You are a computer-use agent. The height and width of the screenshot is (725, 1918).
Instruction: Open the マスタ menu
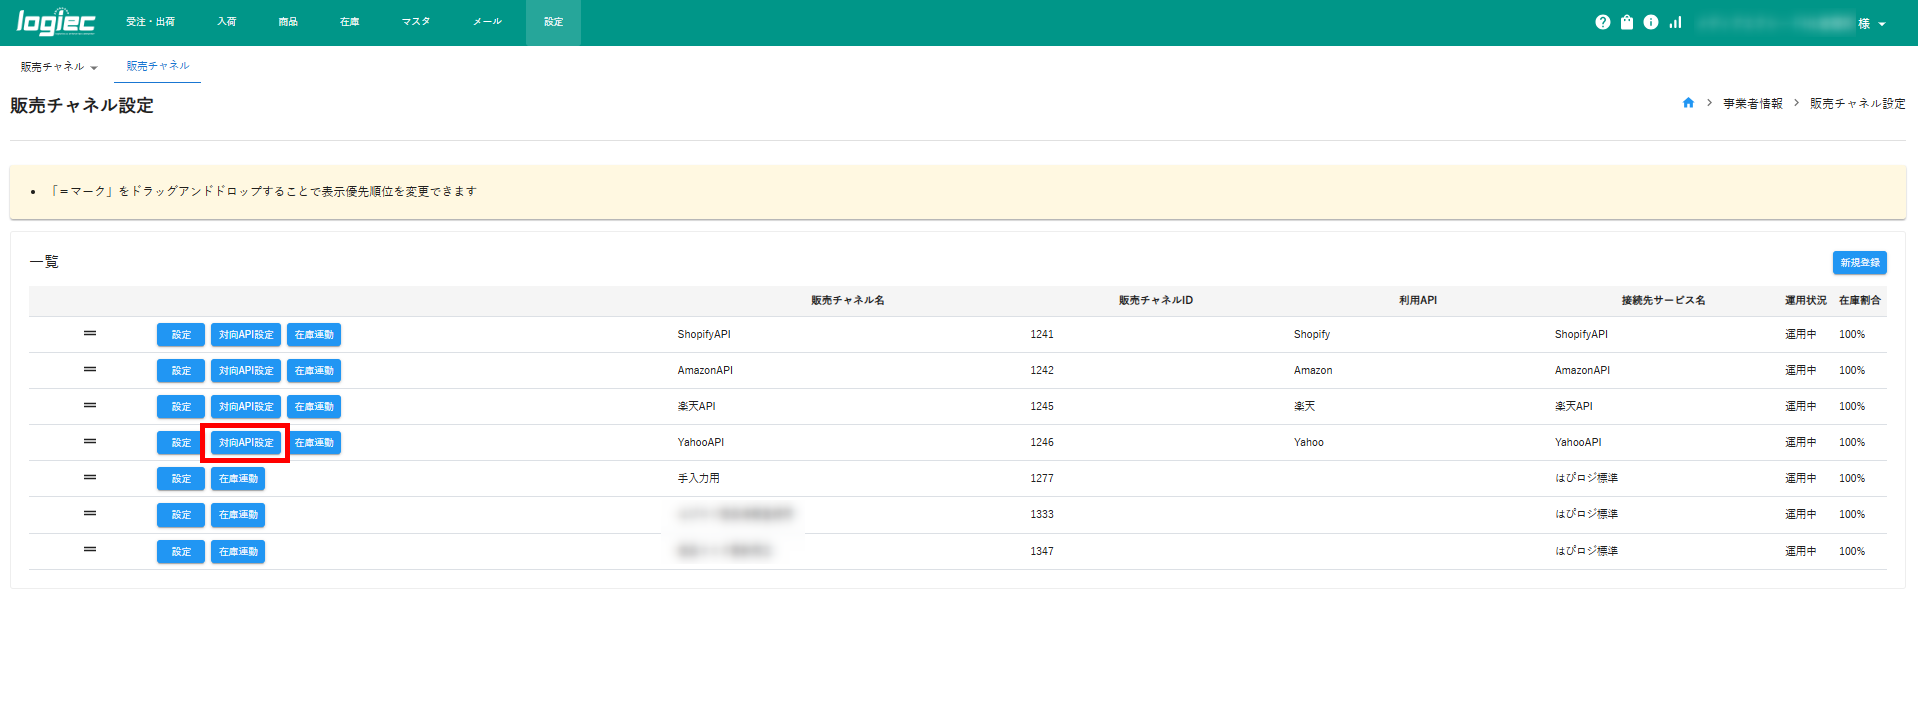[416, 22]
